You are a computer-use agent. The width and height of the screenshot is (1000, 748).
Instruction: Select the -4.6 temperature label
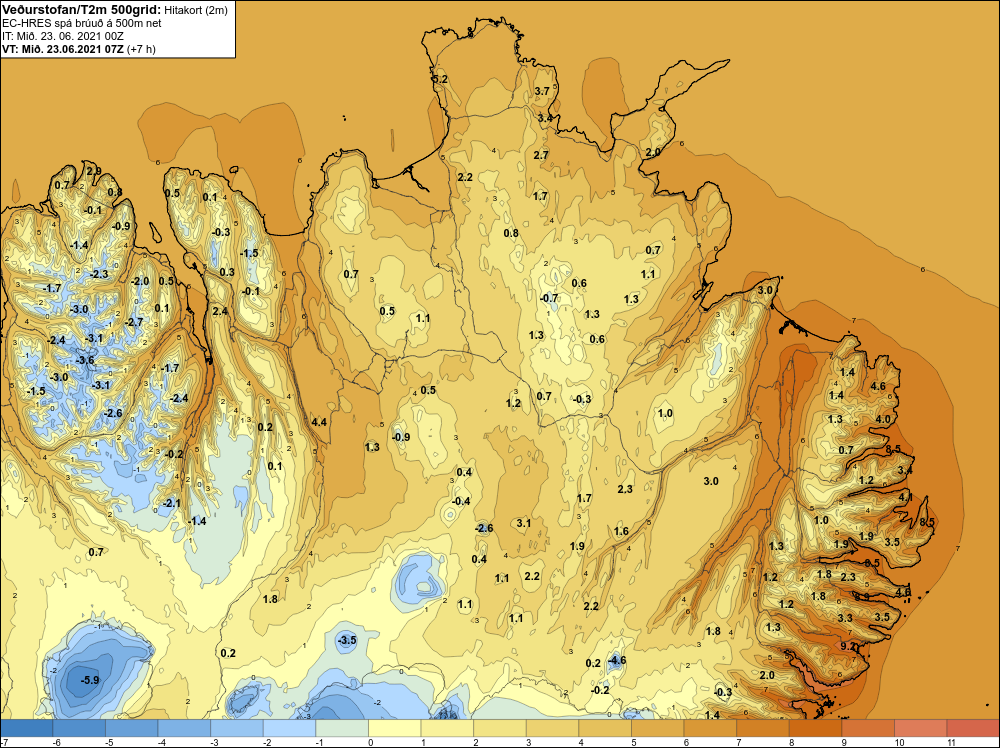616,660
